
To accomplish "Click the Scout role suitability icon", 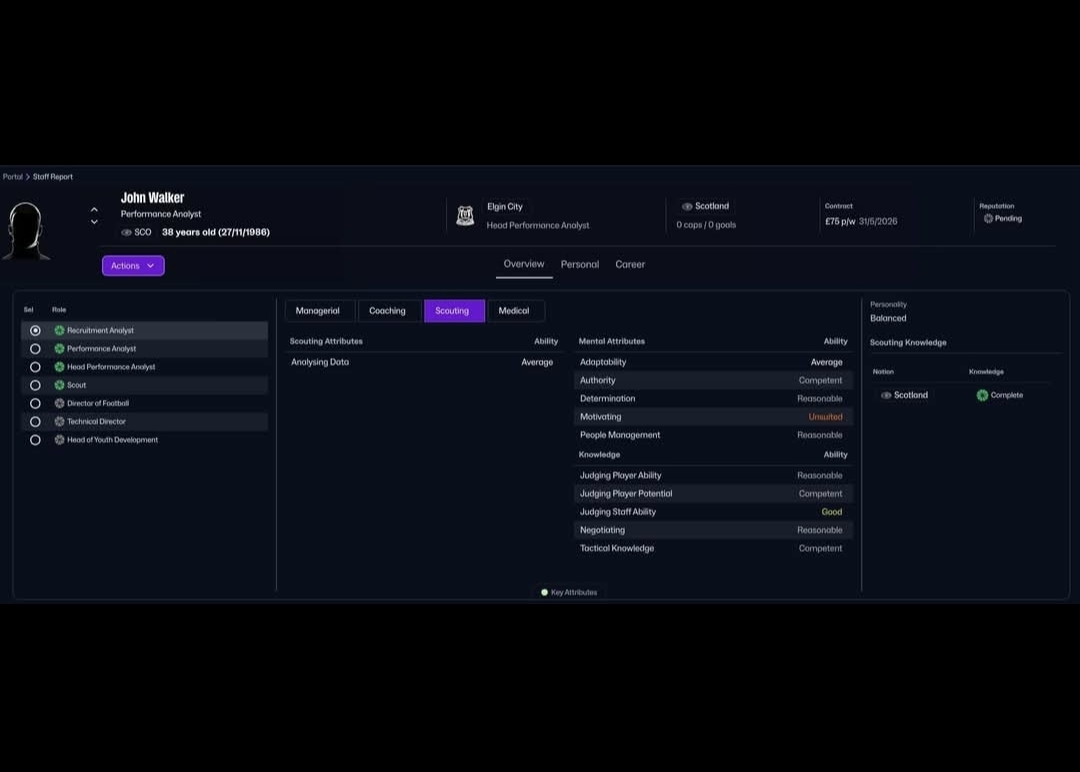I will click(59, 385).
